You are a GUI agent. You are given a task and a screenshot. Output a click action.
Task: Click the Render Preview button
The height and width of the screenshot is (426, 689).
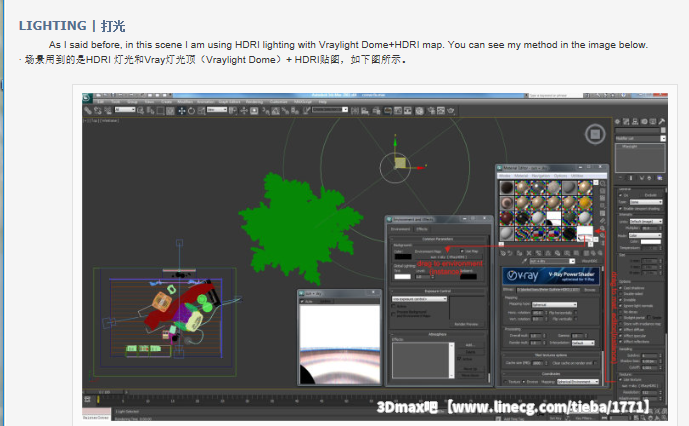[x=466, y=324]
